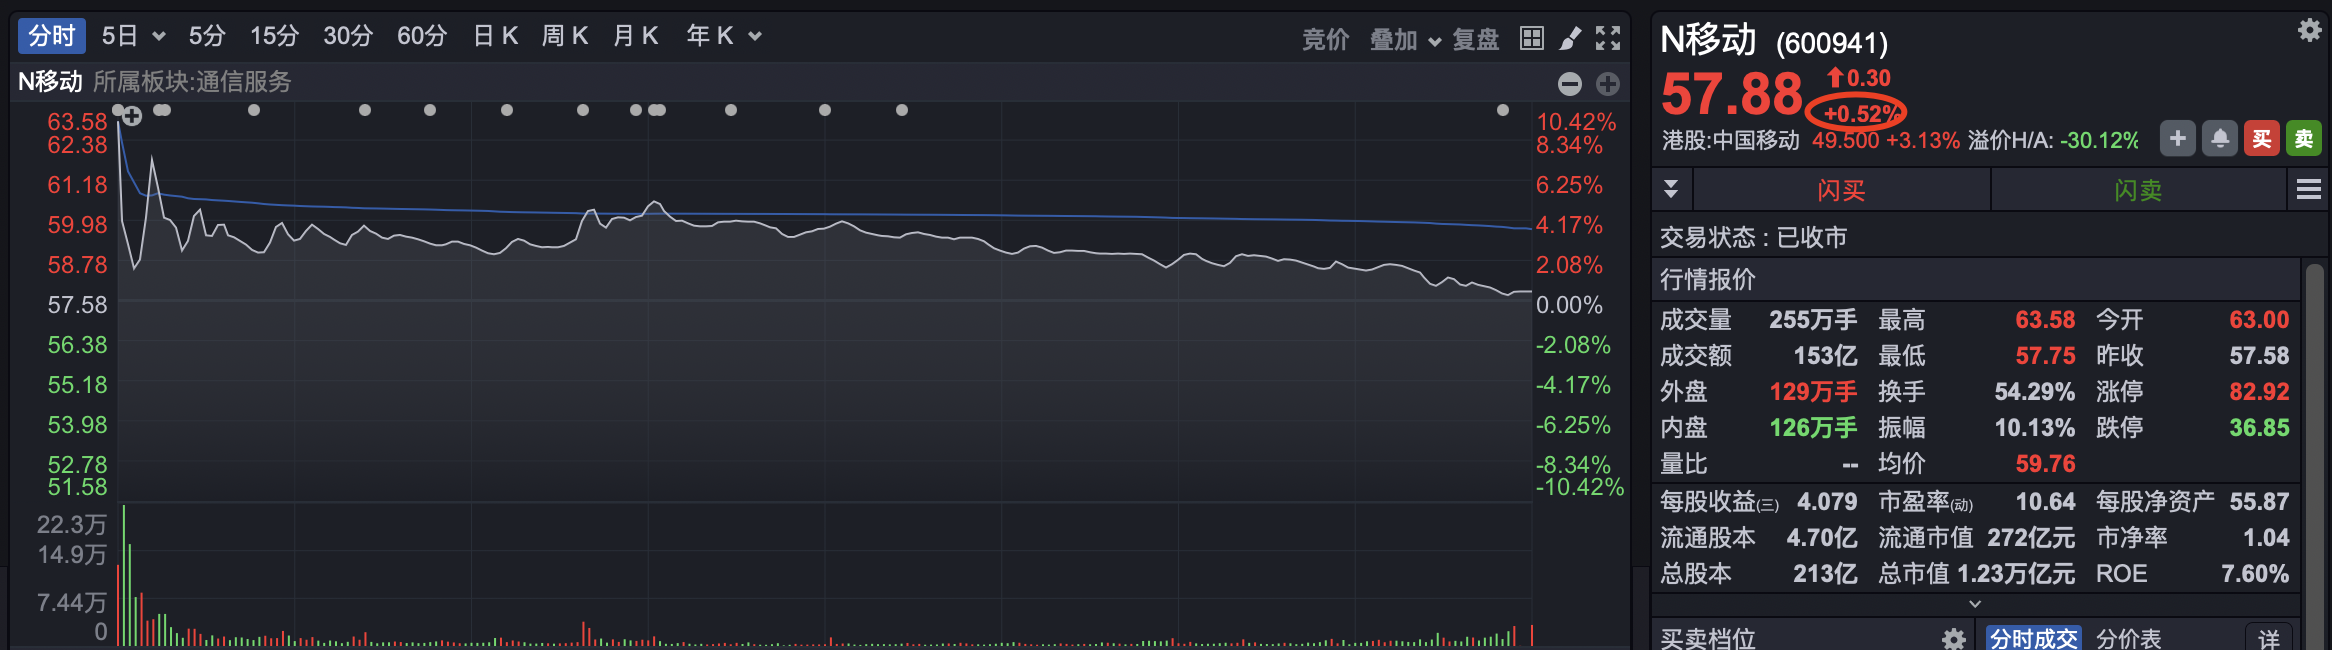Expand more quote data chevron
2332x650 pixels.
coord(1975,604)
